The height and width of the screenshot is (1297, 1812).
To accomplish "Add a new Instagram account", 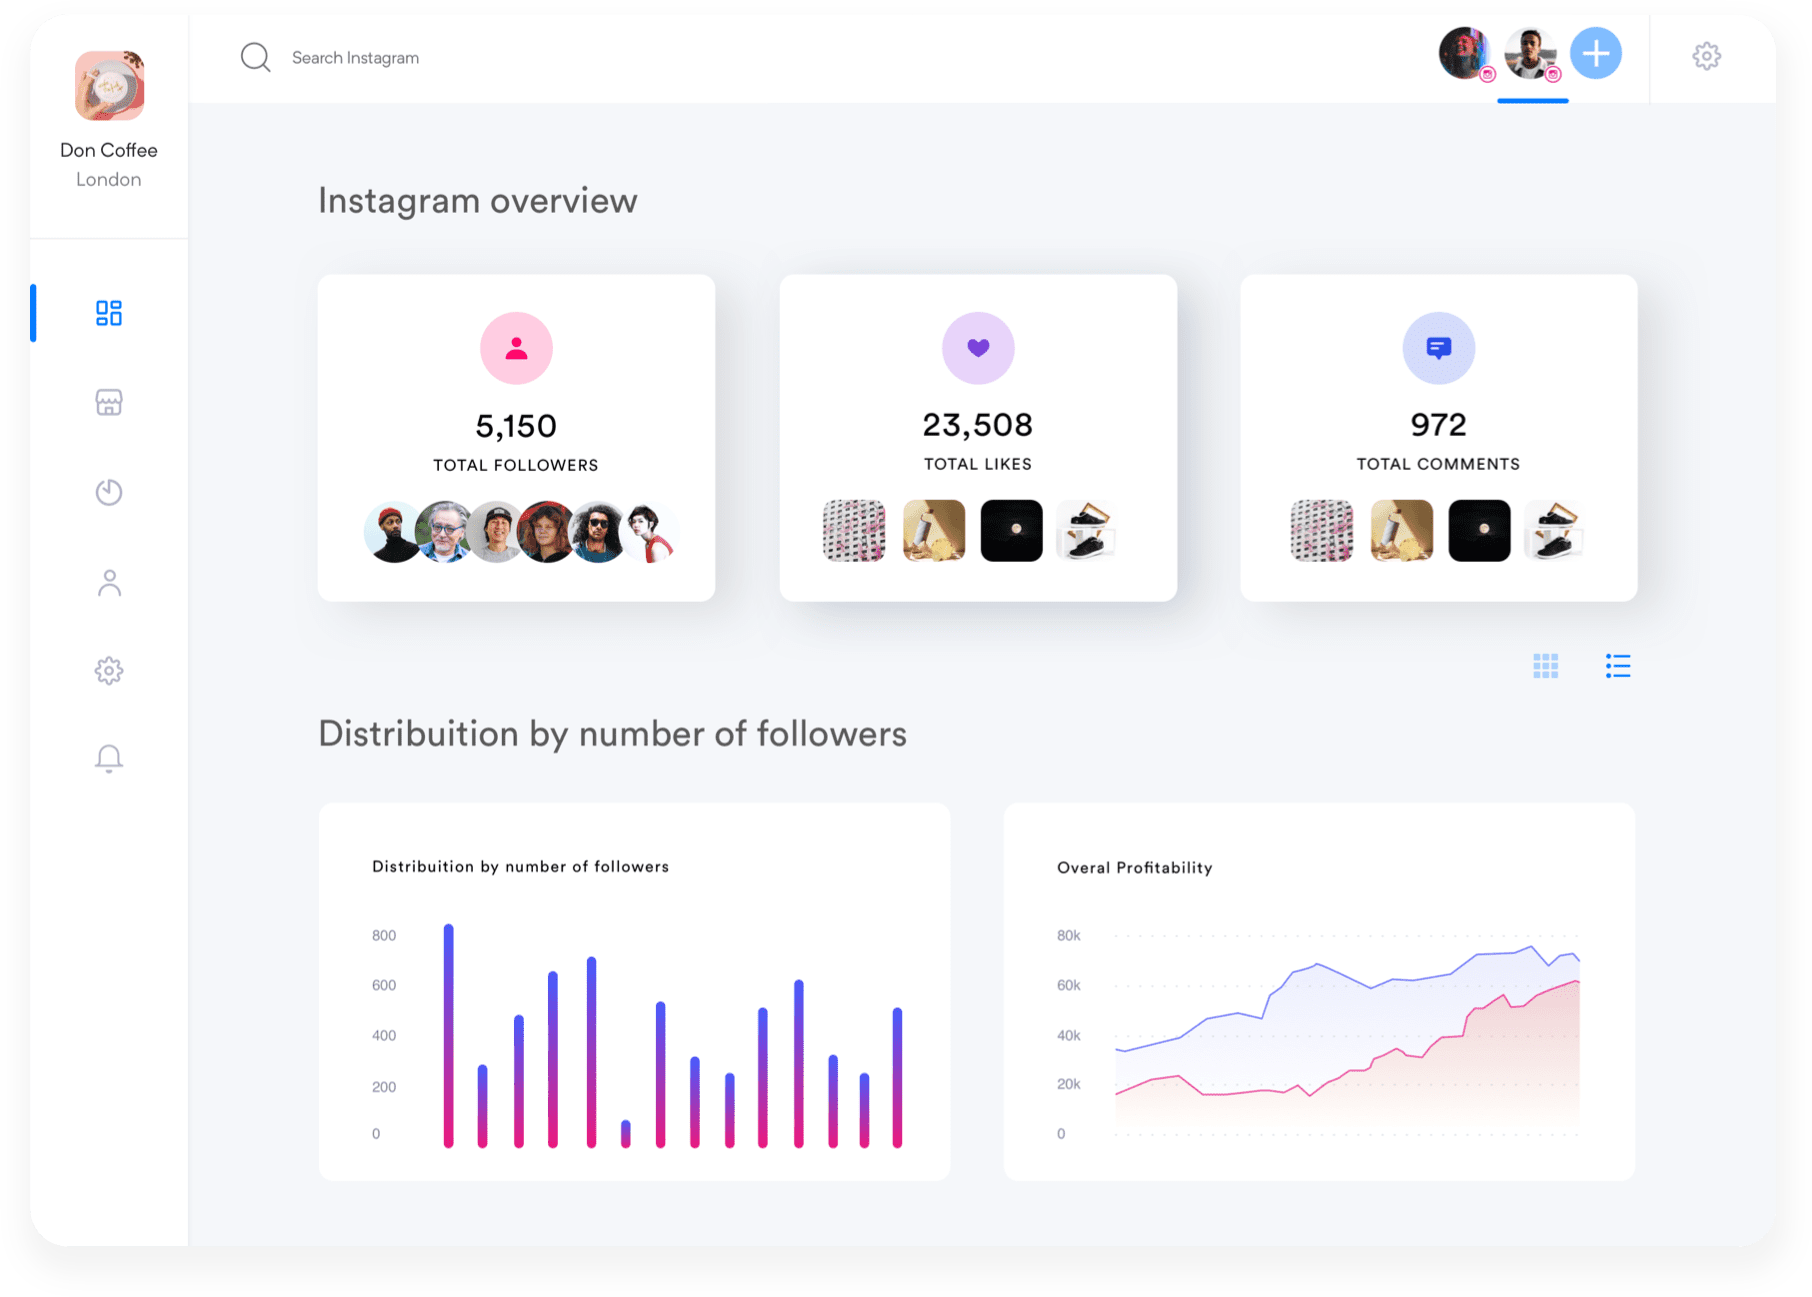I will click(x=1595, y=53).
